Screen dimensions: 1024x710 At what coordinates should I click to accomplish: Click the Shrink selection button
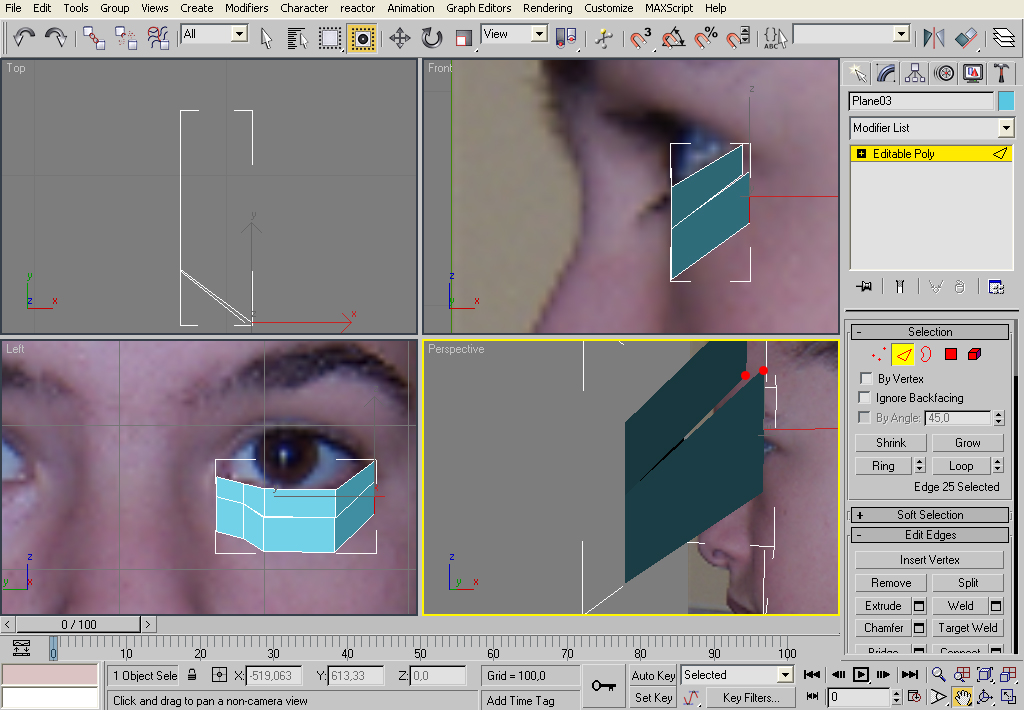tap(891, 443)
